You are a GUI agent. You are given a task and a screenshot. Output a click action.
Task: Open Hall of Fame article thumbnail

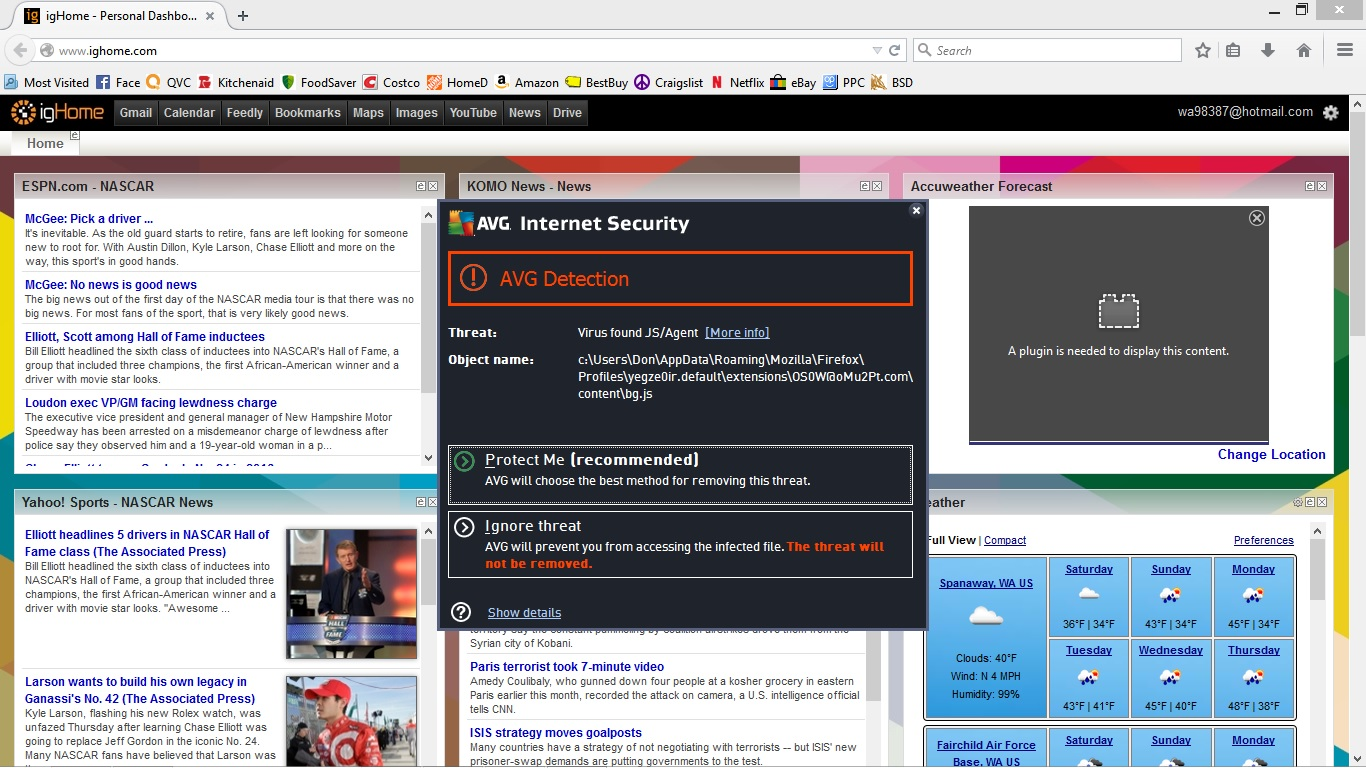351,593
